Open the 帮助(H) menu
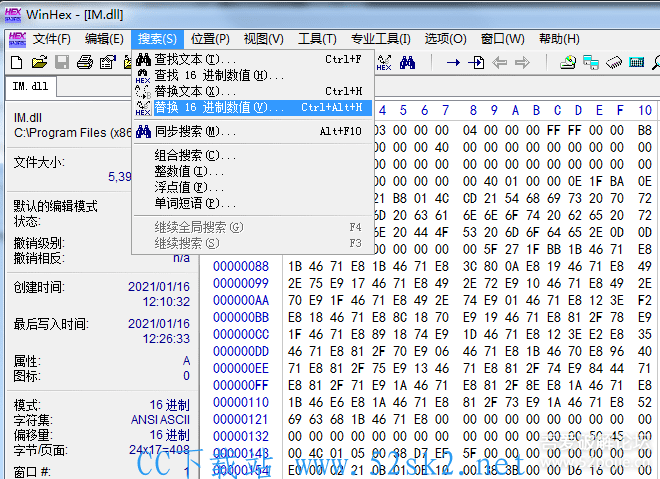The width and height of the screenshot is (660, 479). (x=559, y=39)
